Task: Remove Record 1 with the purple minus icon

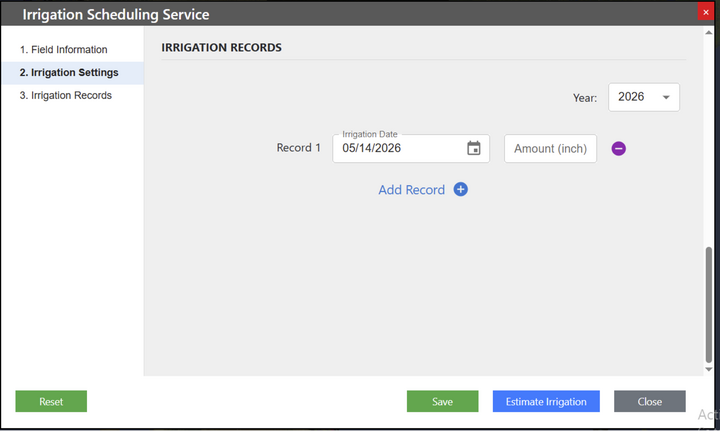Action: [x=619, y=148]
